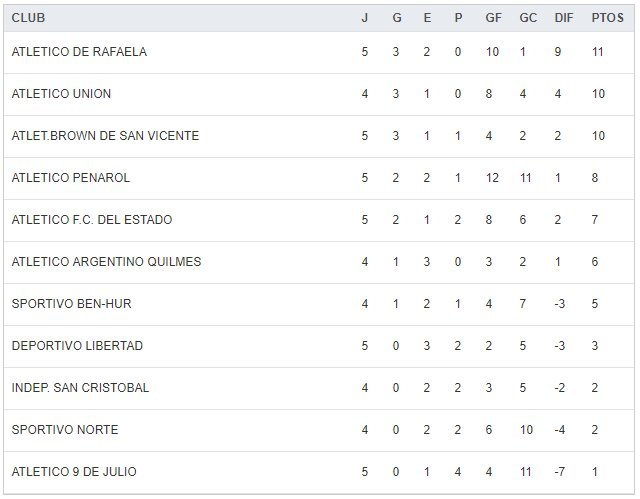
Task: Open the Atletico Penarol club entry
Action: coord(71,178)
